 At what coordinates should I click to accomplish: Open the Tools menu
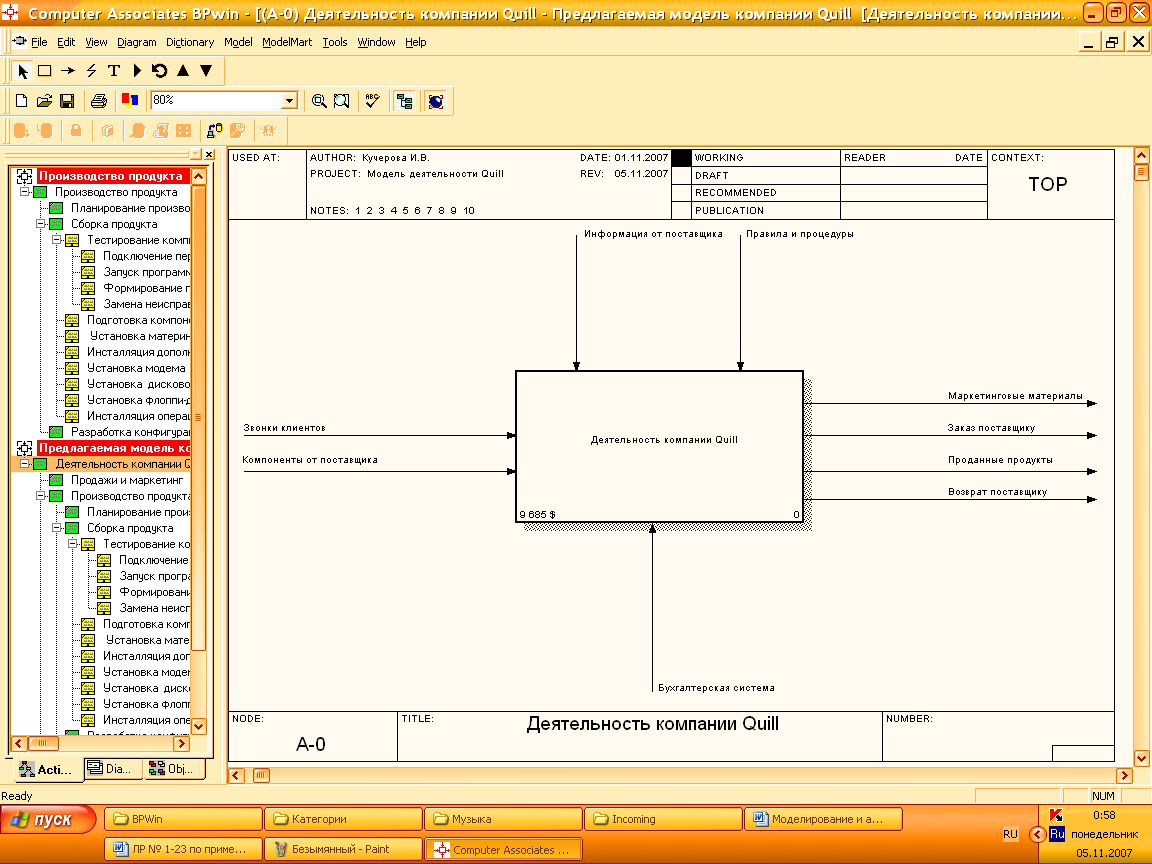(335, 42)
